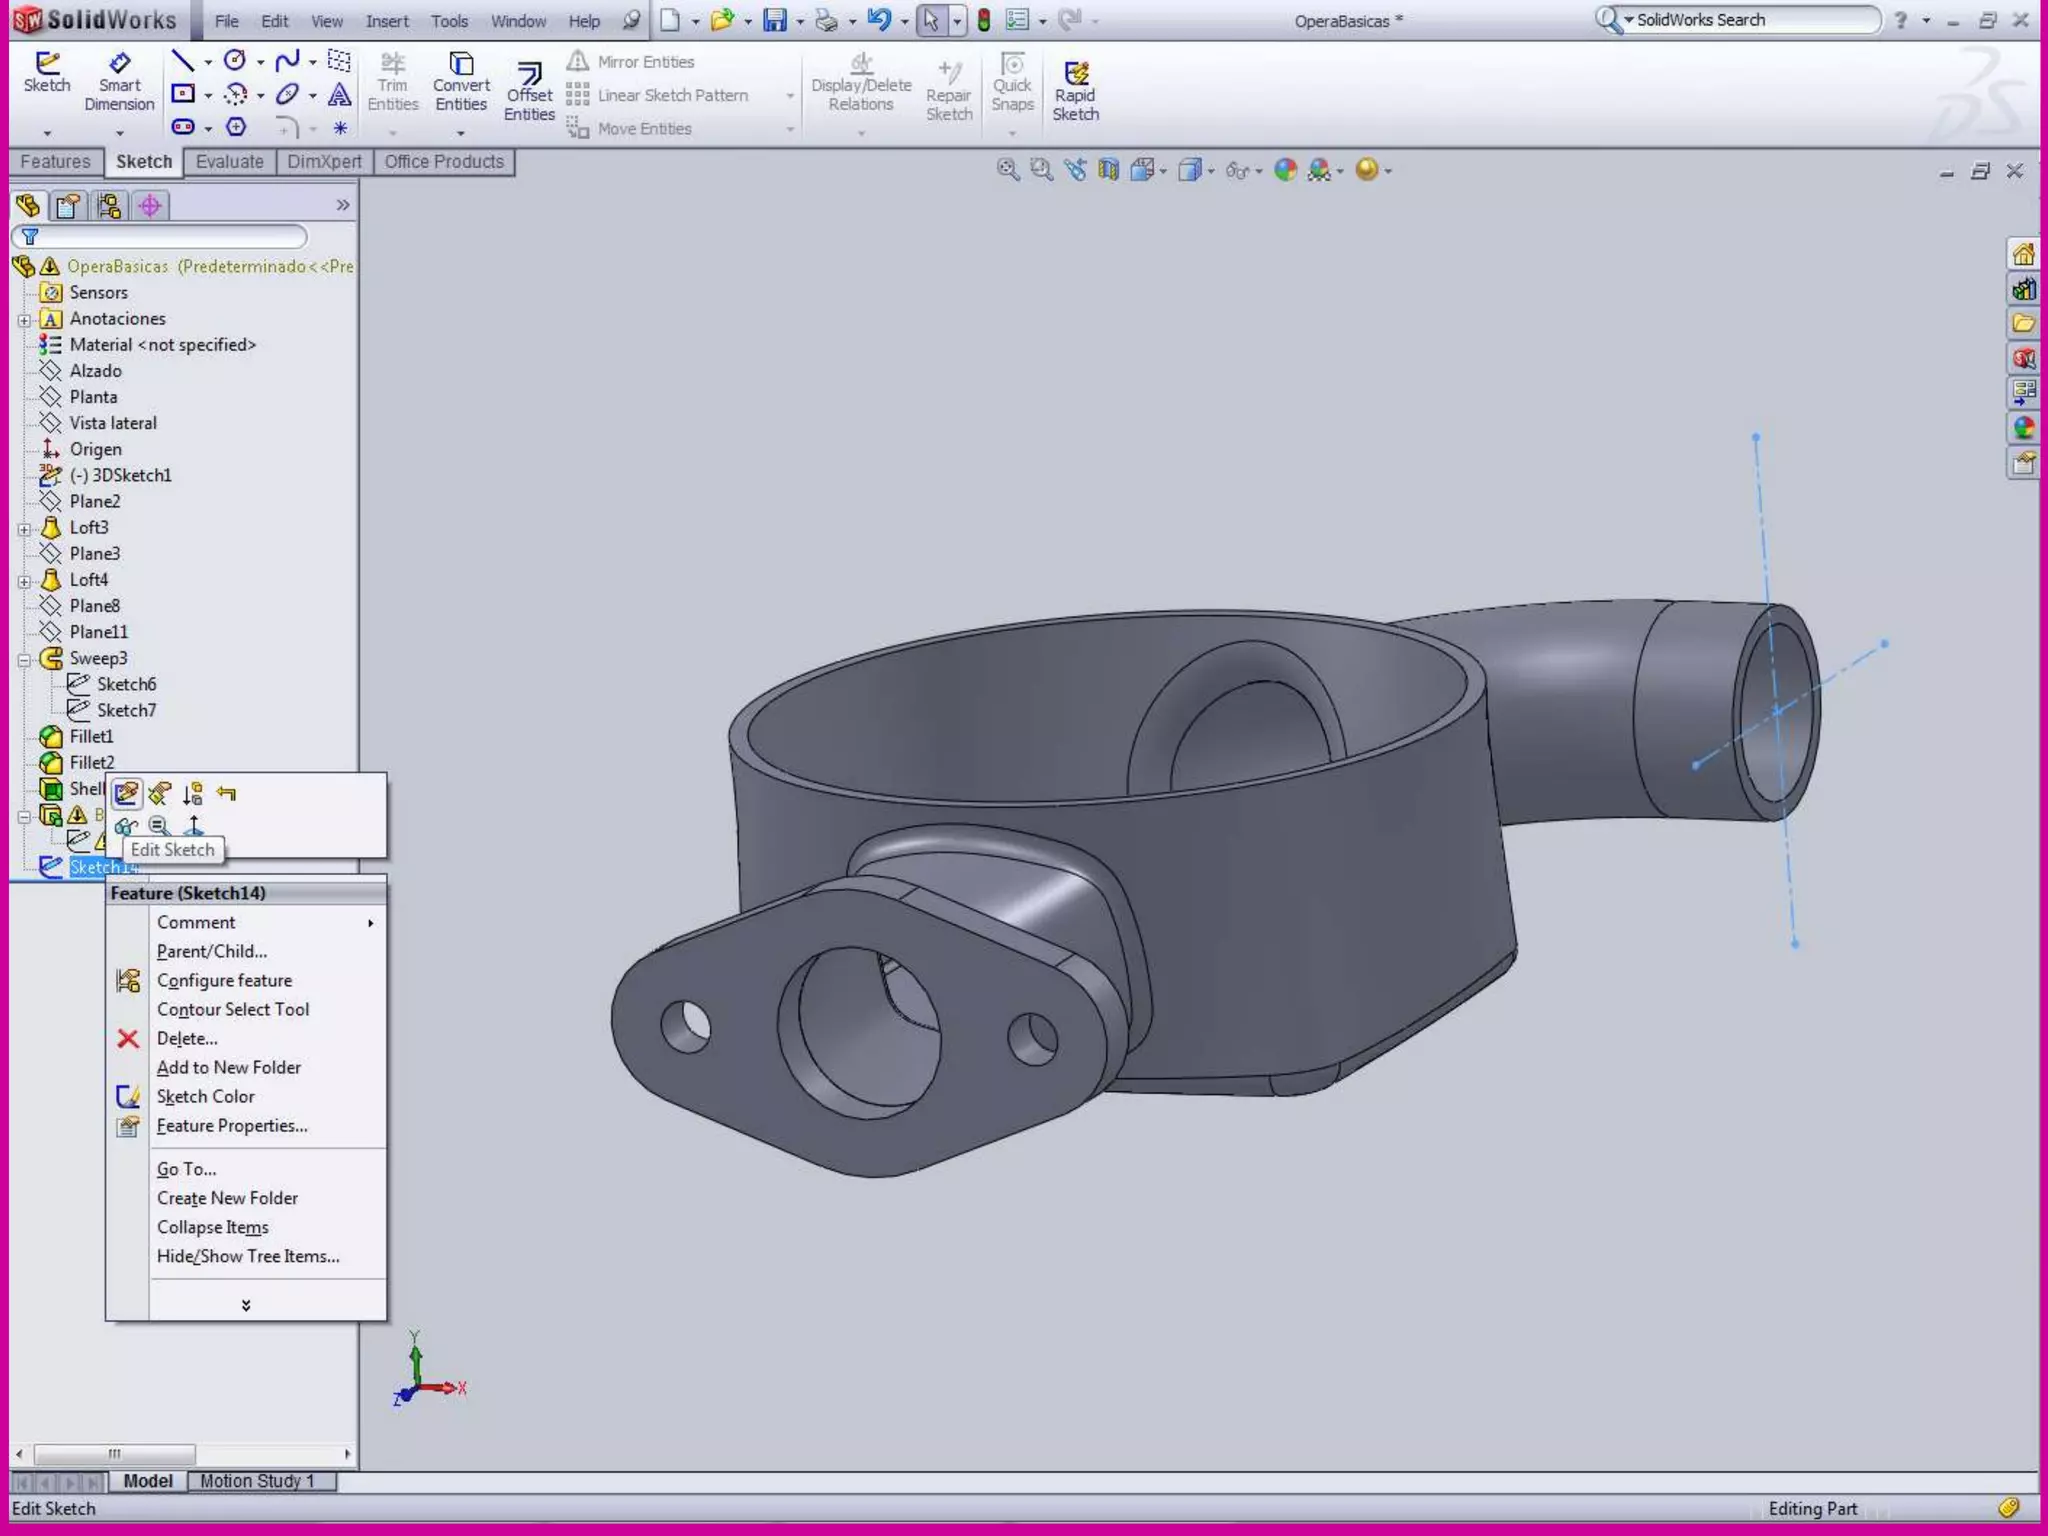Click the Edit Sketch icon in context toolbar

(126, 794)
